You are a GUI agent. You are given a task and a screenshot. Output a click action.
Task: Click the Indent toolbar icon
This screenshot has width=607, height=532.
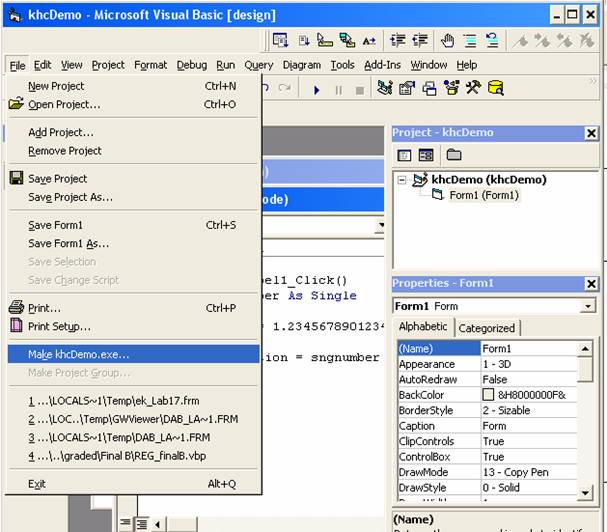point(398,40)
